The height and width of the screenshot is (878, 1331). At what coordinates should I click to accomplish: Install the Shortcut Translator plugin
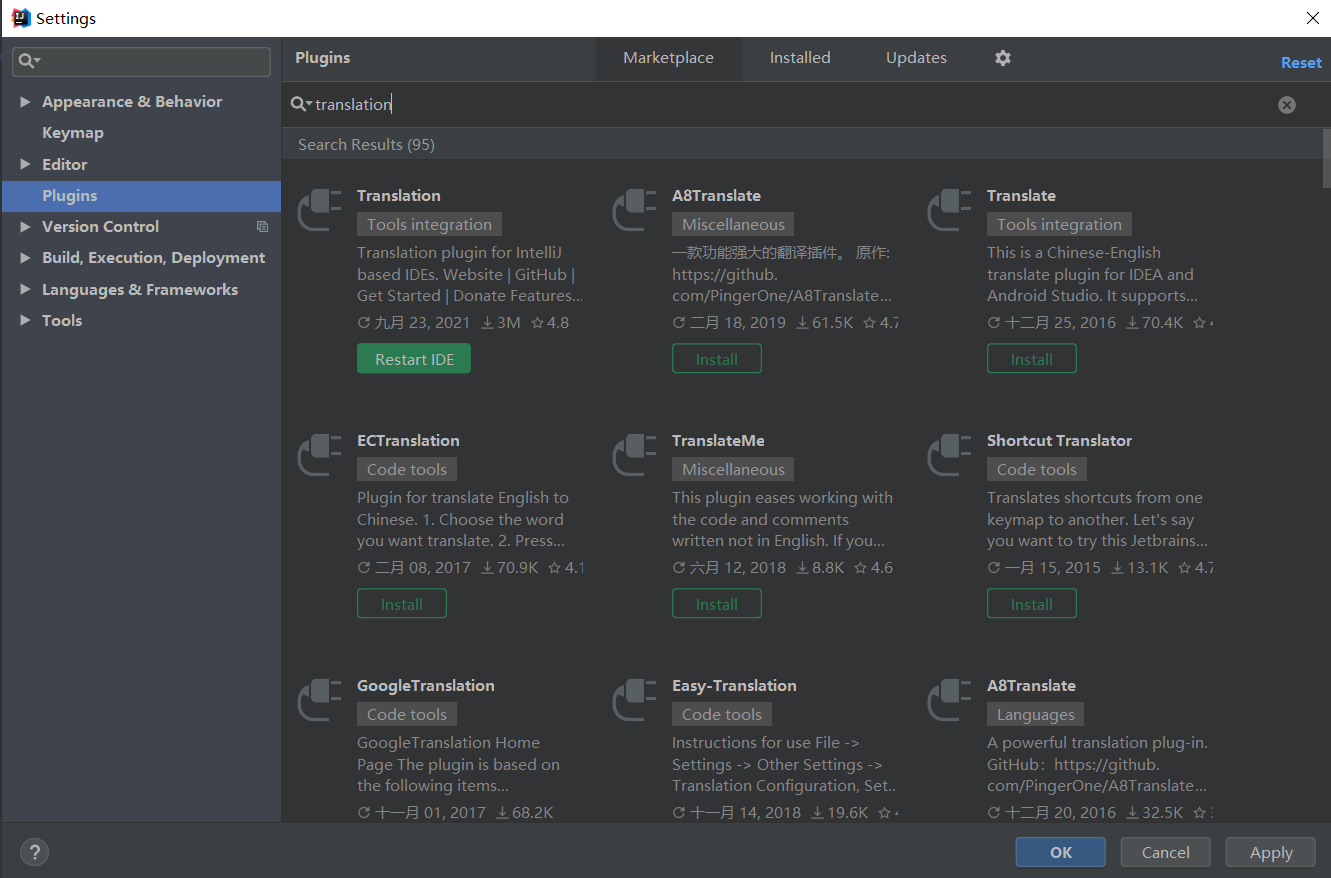1032,604
